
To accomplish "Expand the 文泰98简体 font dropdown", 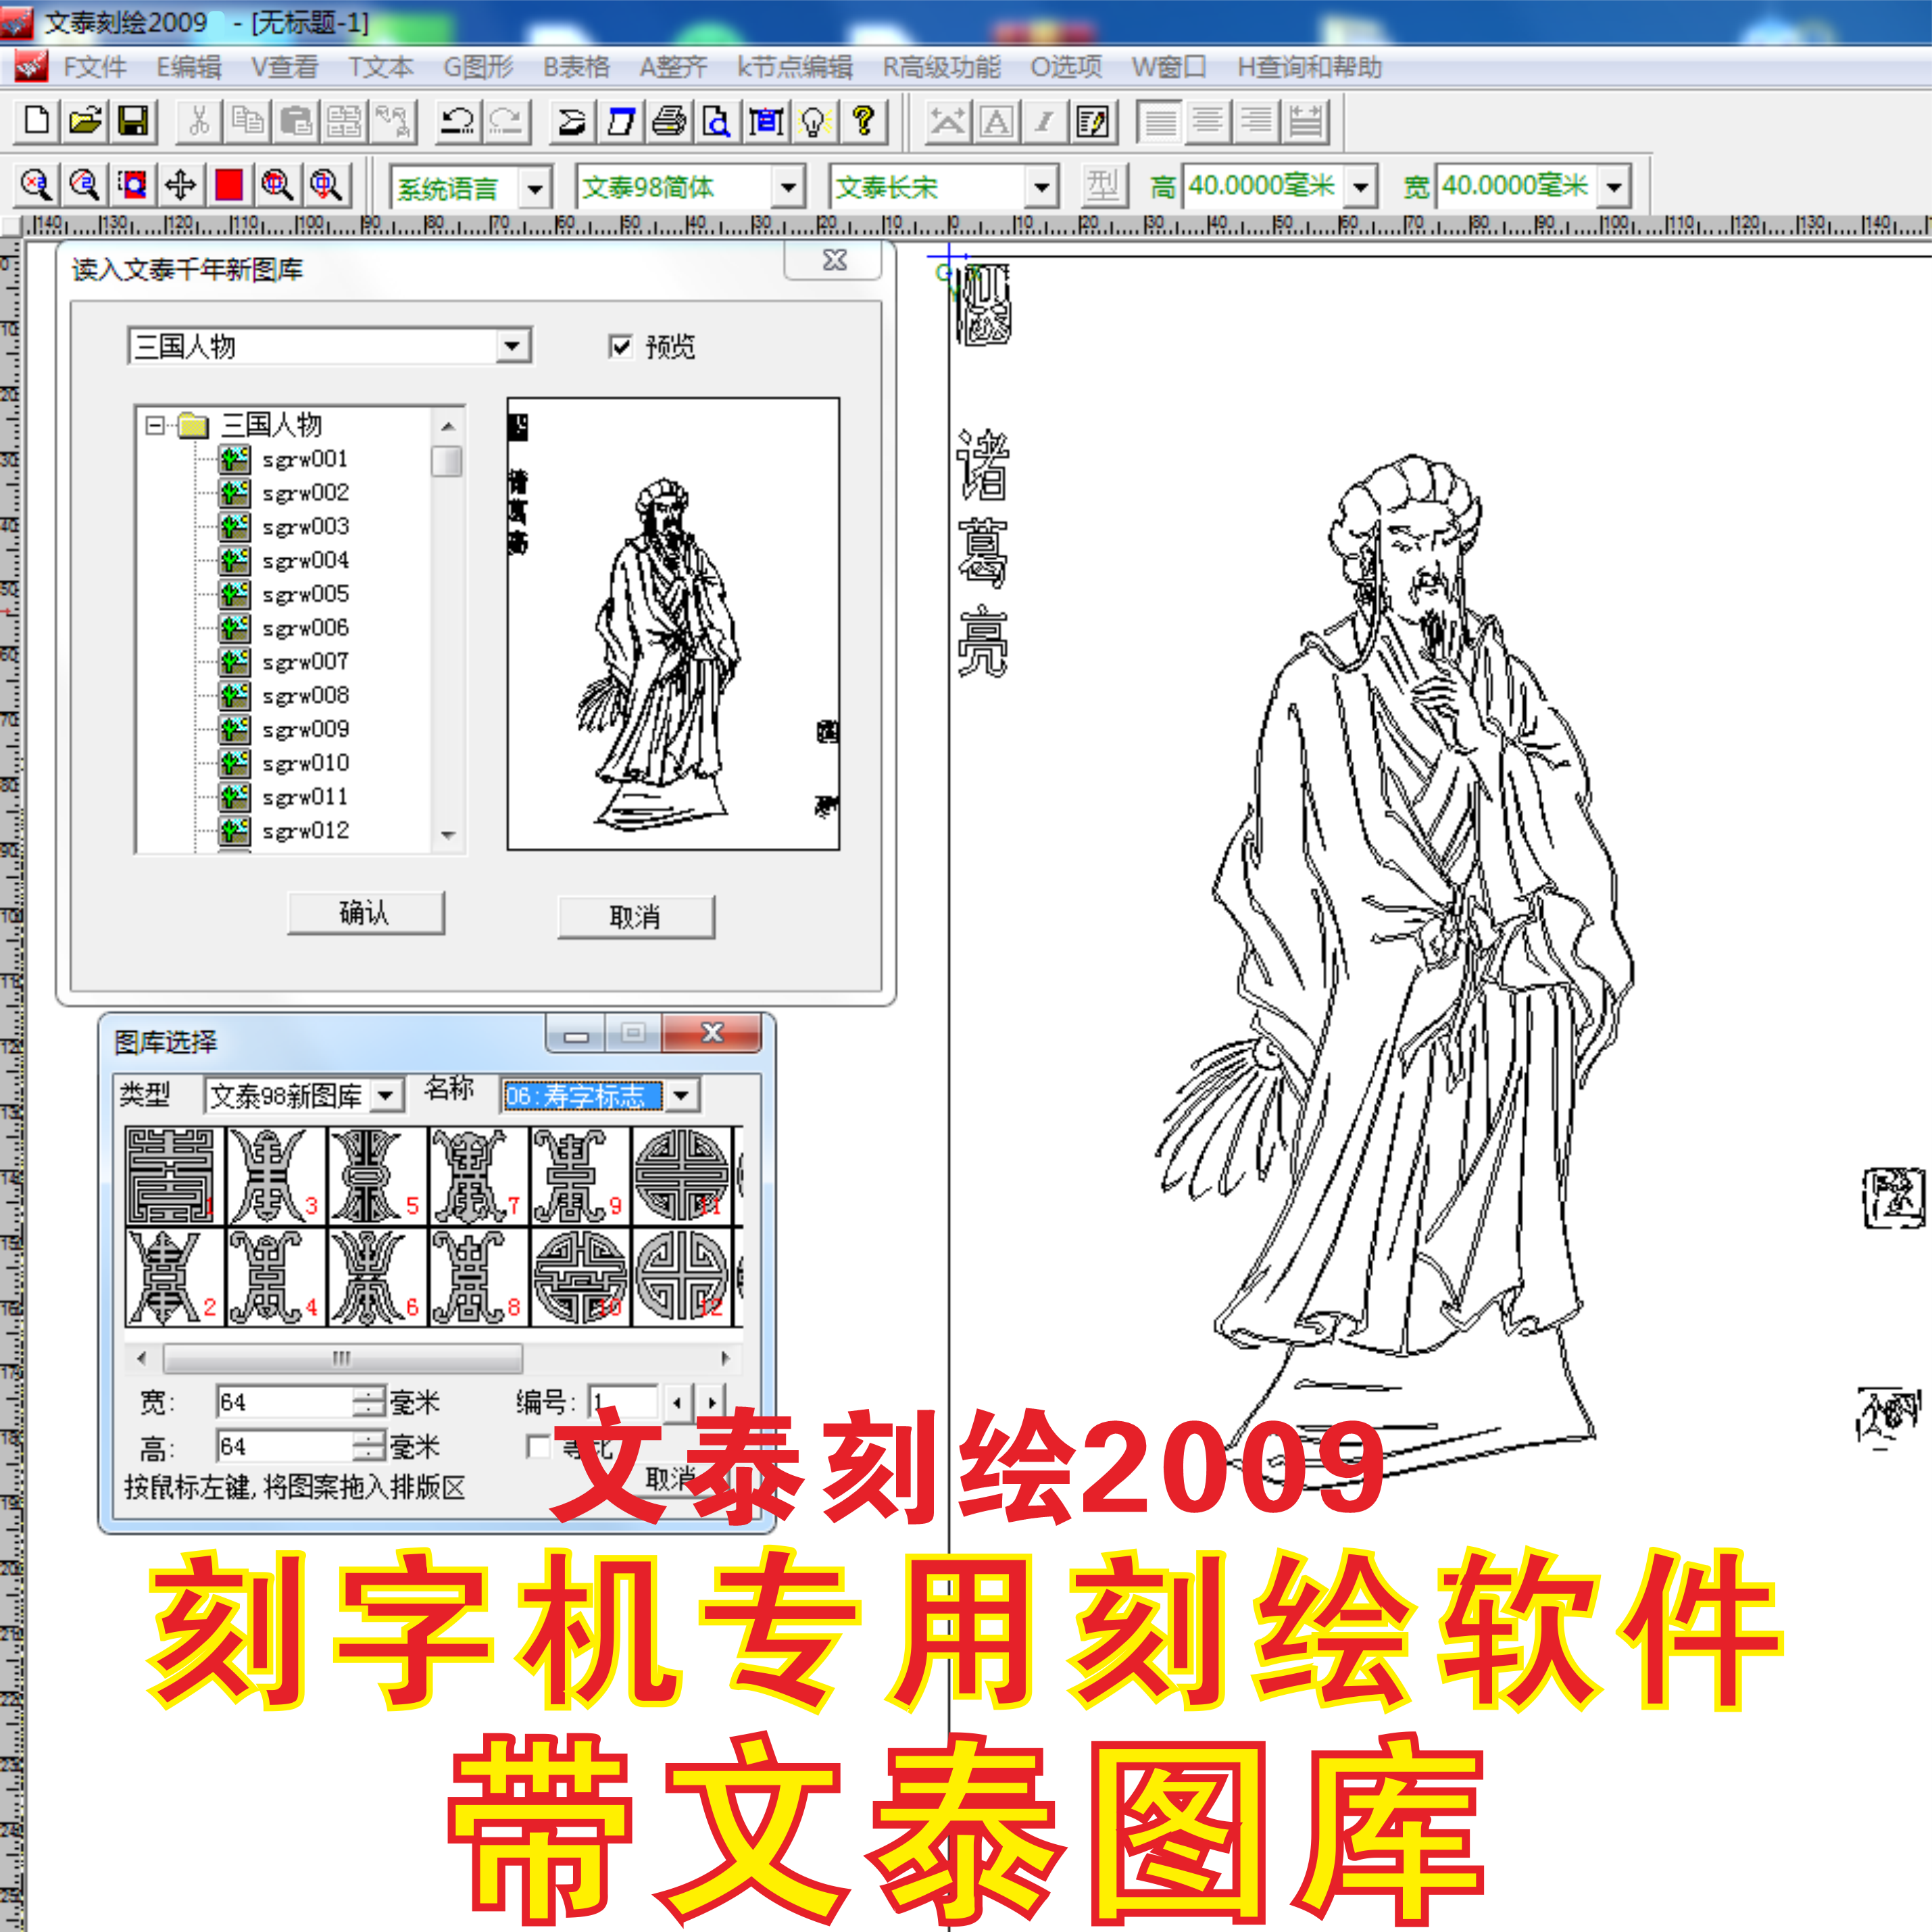I will click(789, 187).
